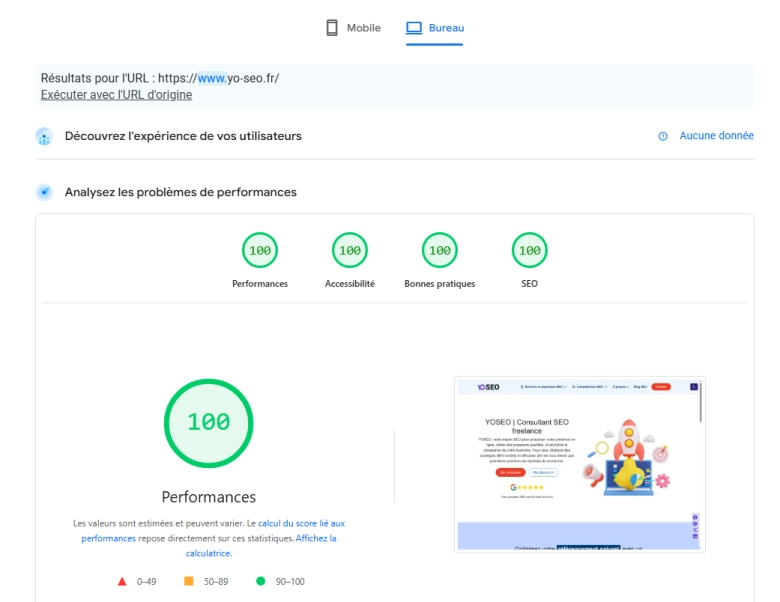
Task: Click the large 'Performances' title under gauge
Action: pyautogui.click(x=208, y=497)
